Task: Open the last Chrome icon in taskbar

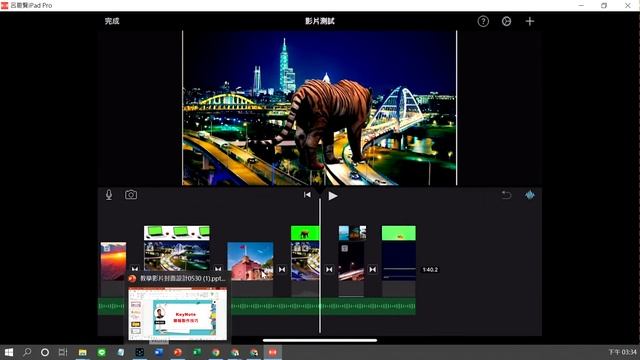Action: pos(254,352)
